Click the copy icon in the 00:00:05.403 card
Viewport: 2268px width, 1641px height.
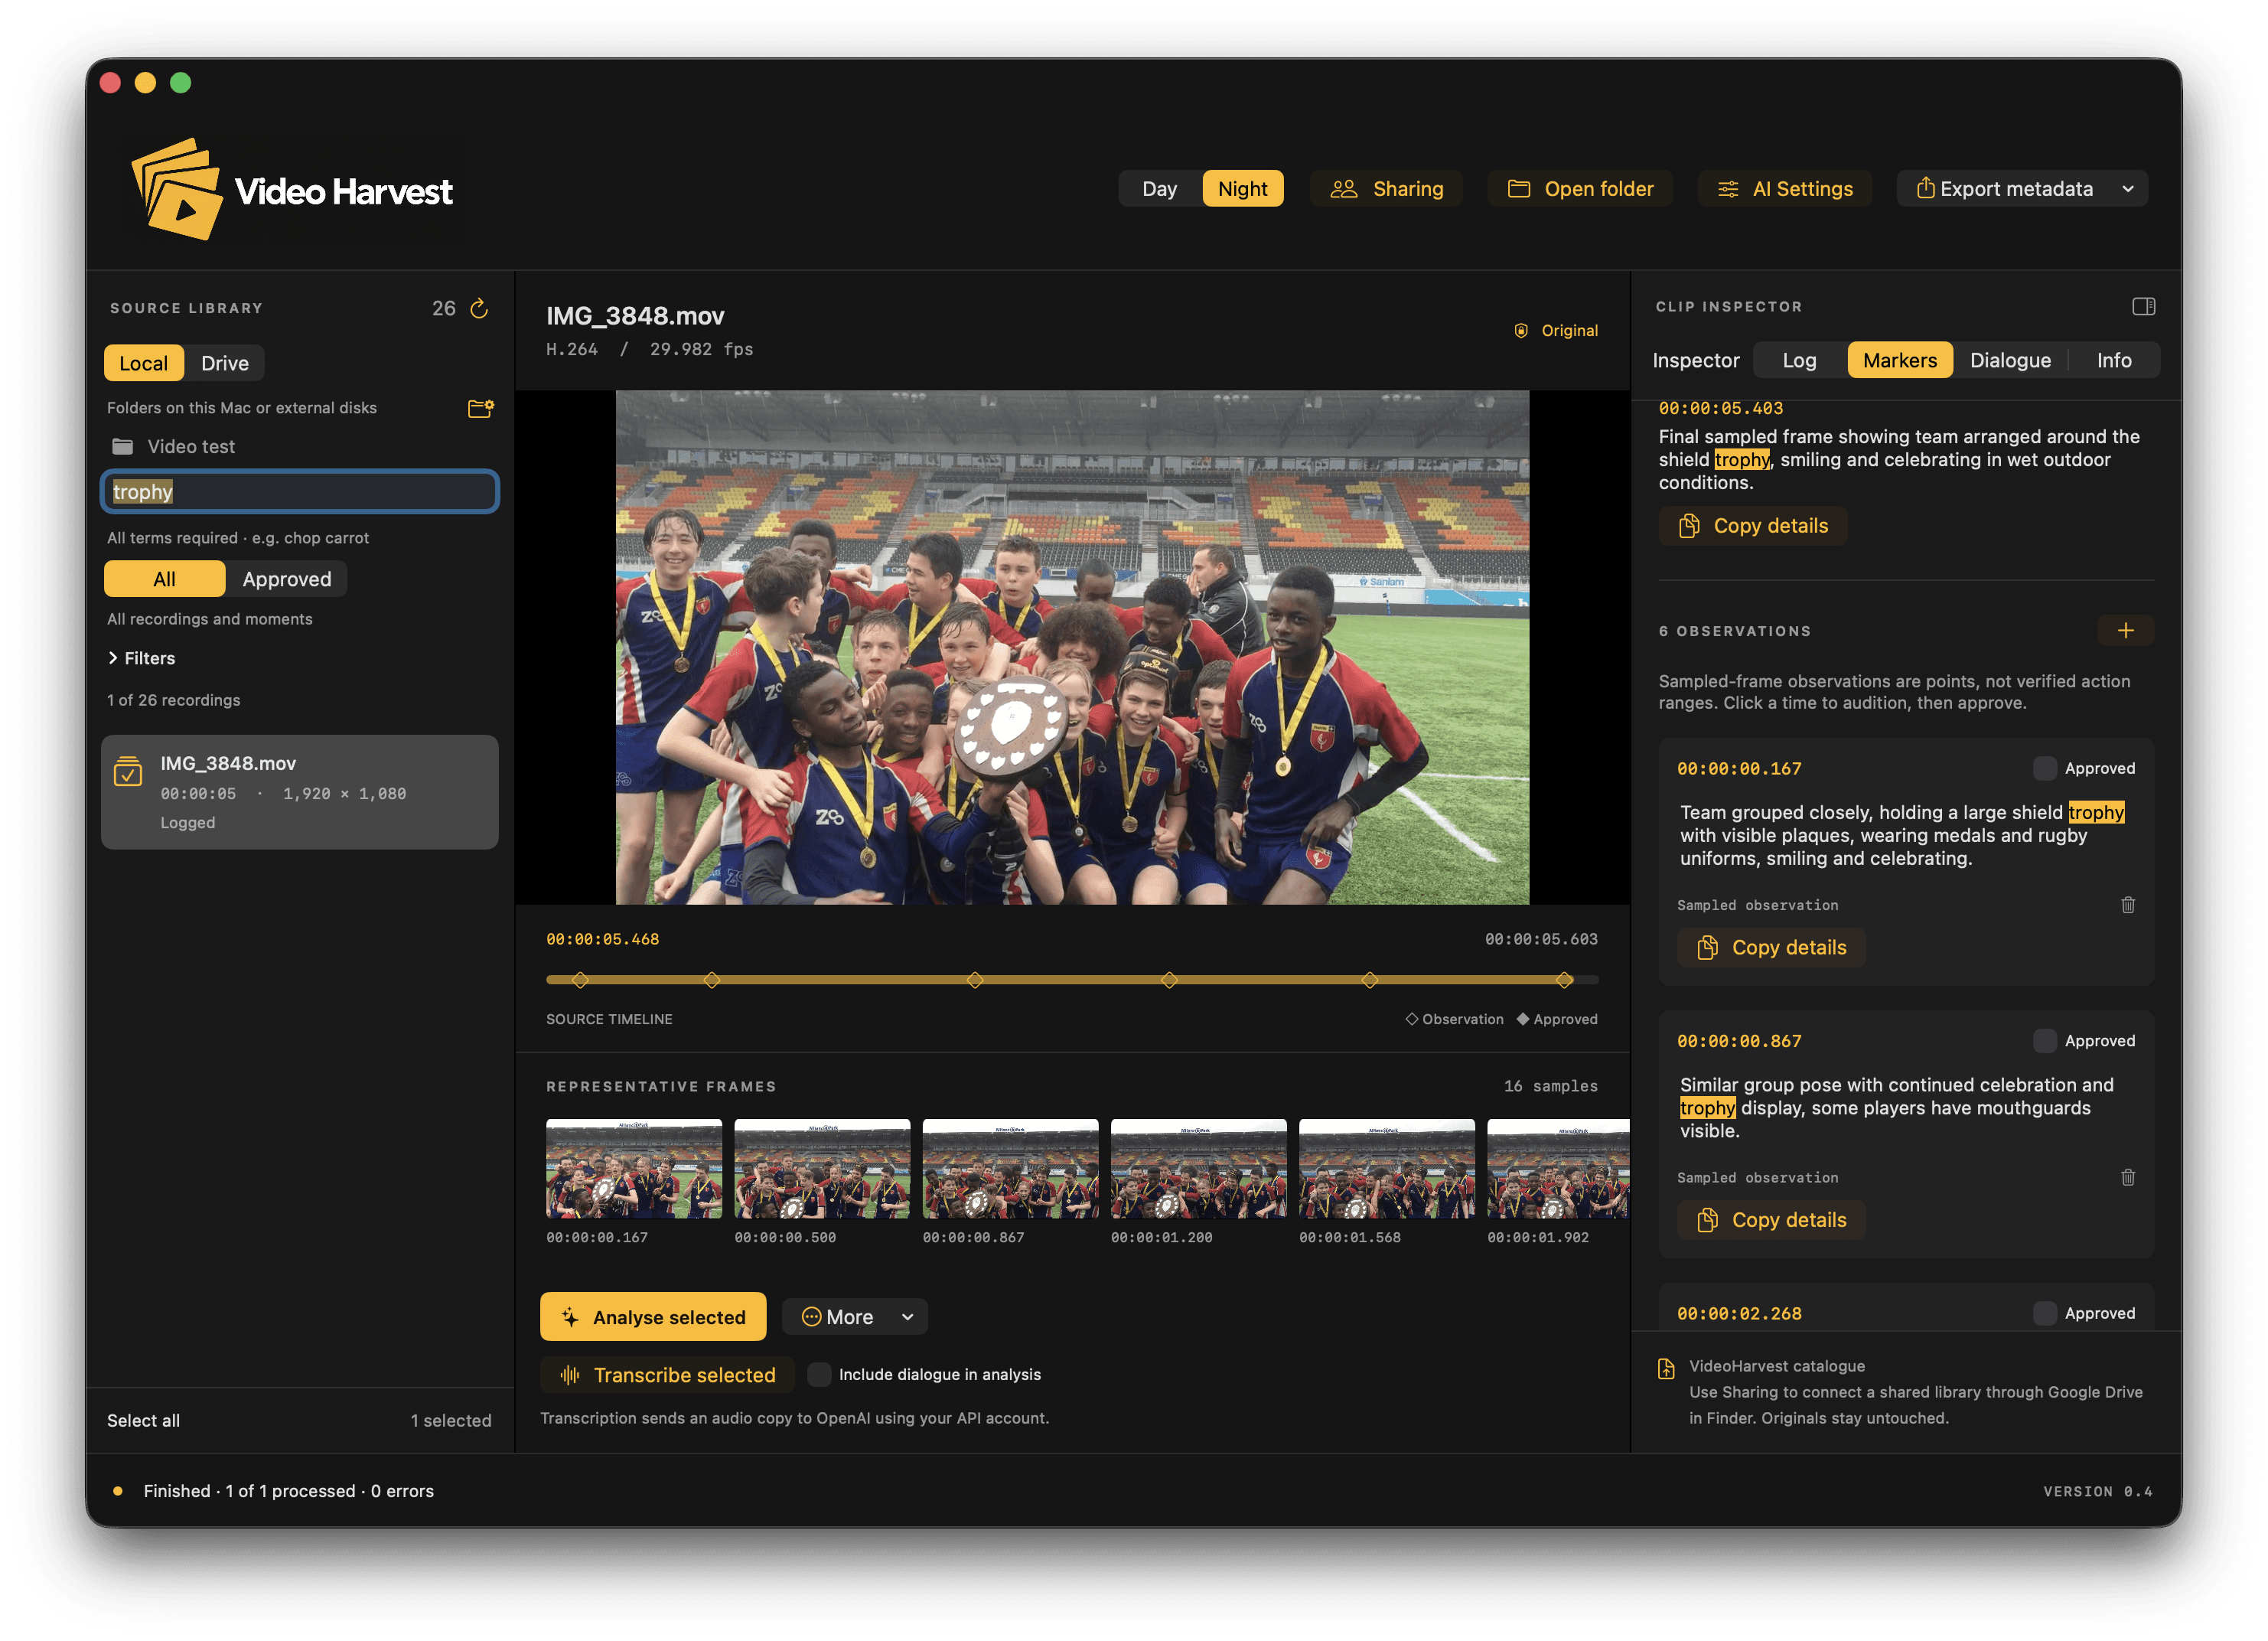(1688, 526)
